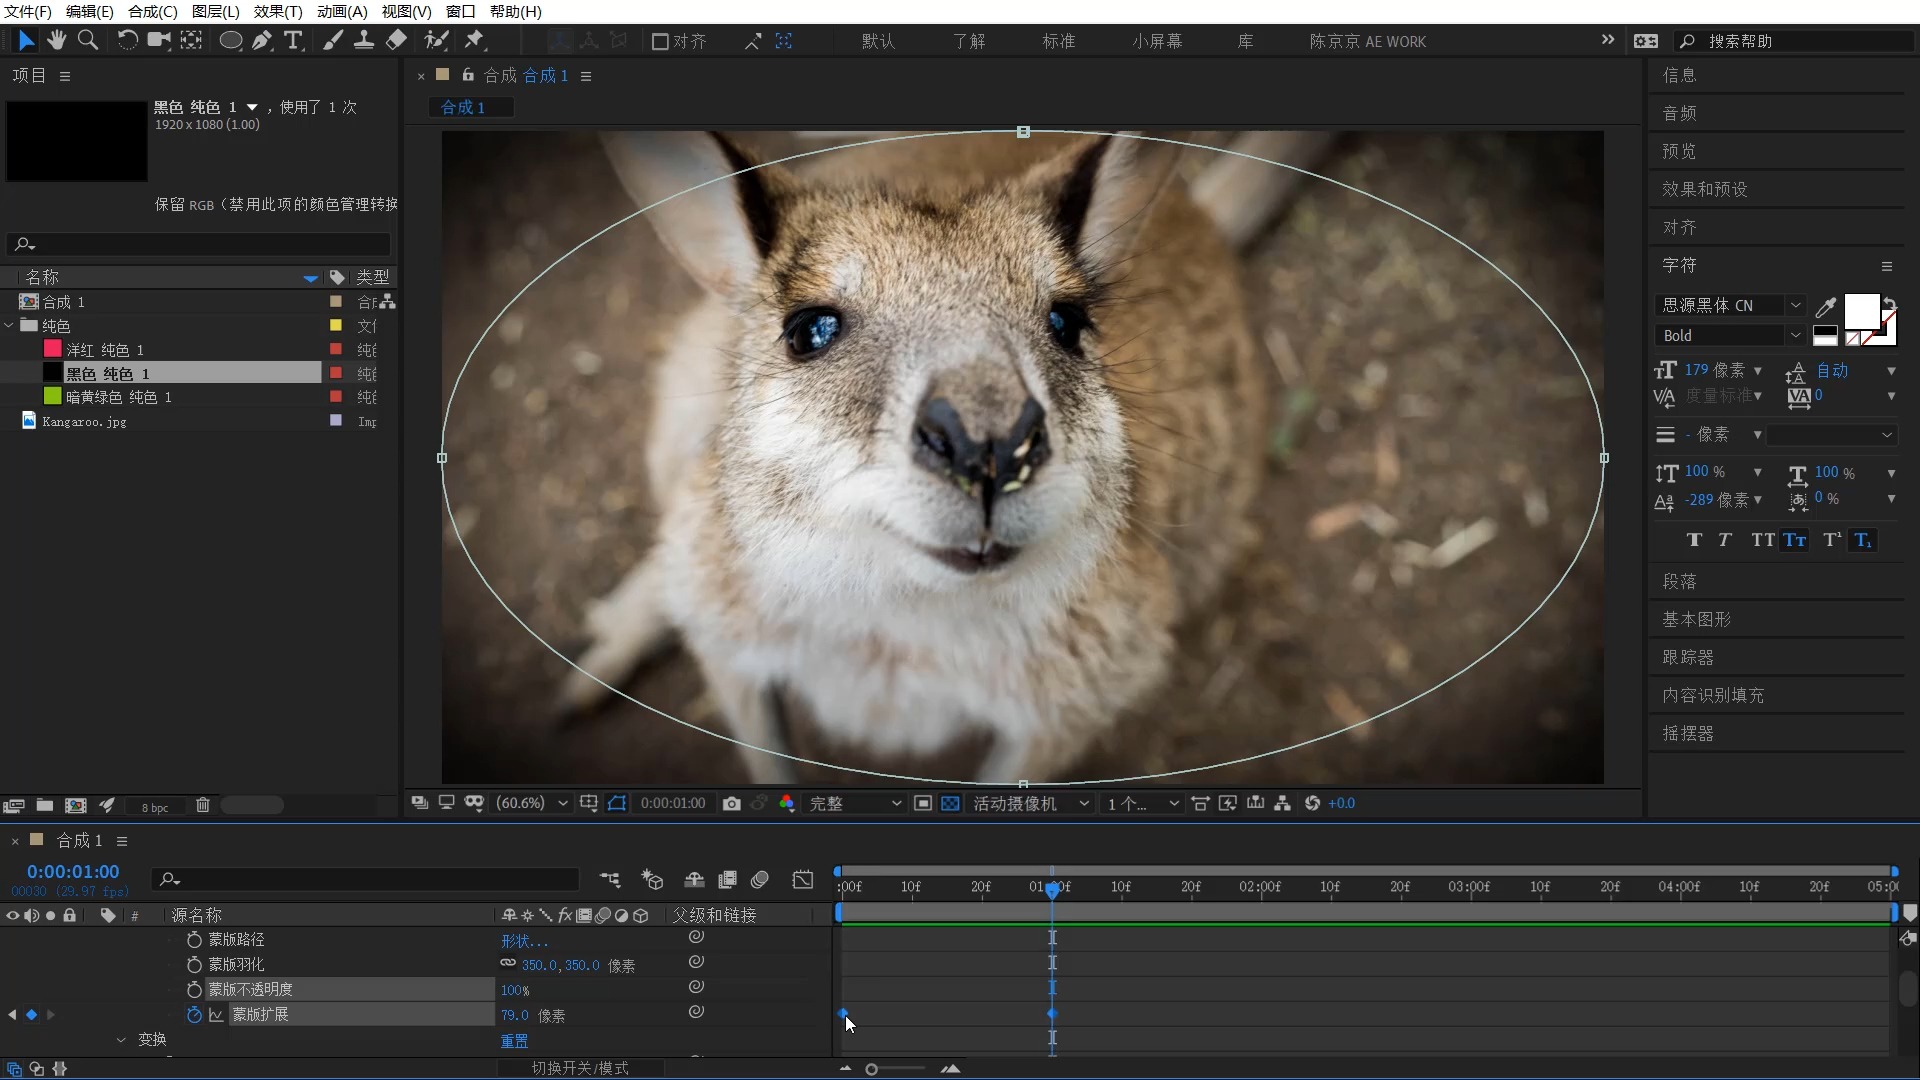Click 重置 to reset the transform
This screenshot has height=1080, width=1920.
click(x=514, y=1041)
